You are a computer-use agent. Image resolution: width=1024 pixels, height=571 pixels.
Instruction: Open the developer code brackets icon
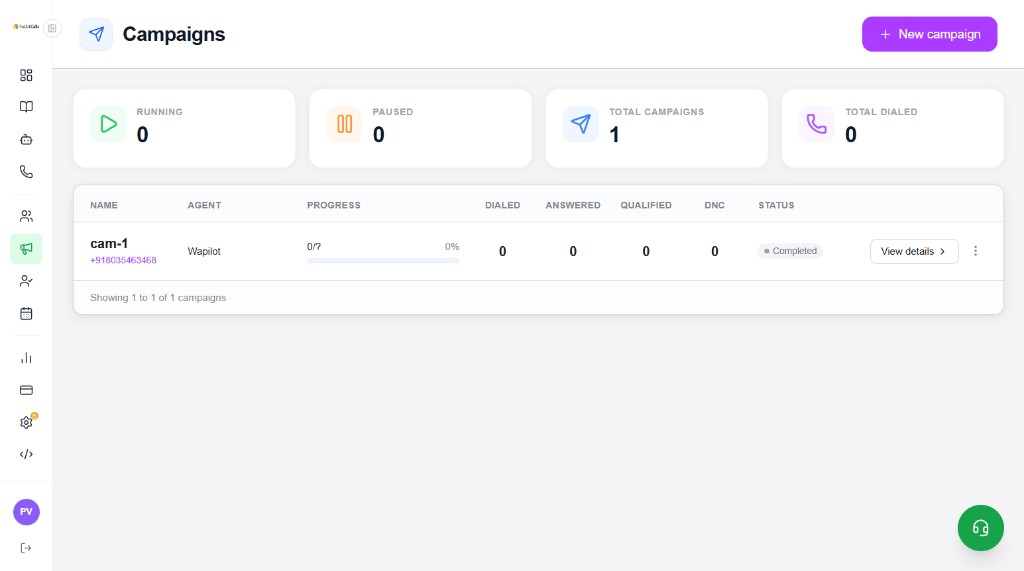pyautogui.click(x=26, y=454)
